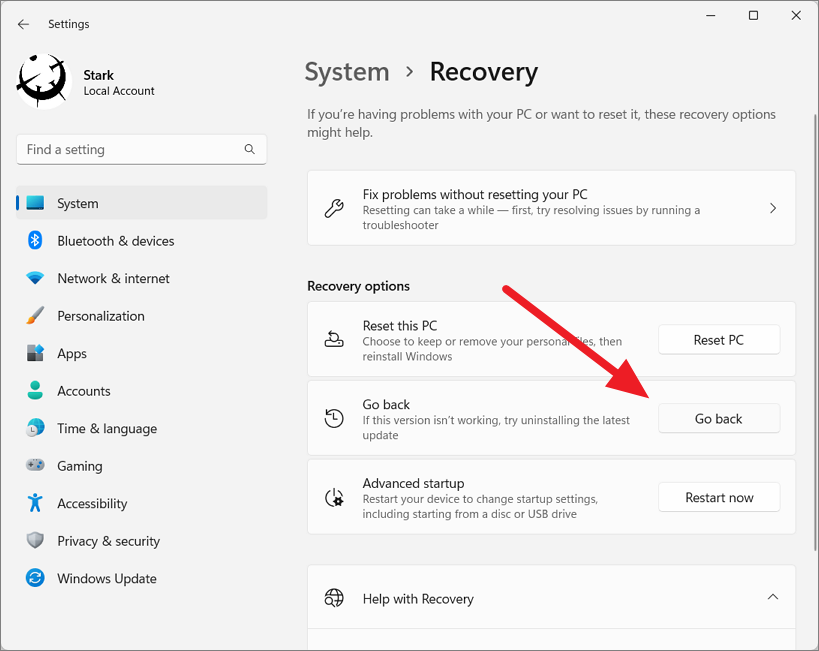Go to Personalization section
This screenshot has width=819, height=651.
click(142, 316)
